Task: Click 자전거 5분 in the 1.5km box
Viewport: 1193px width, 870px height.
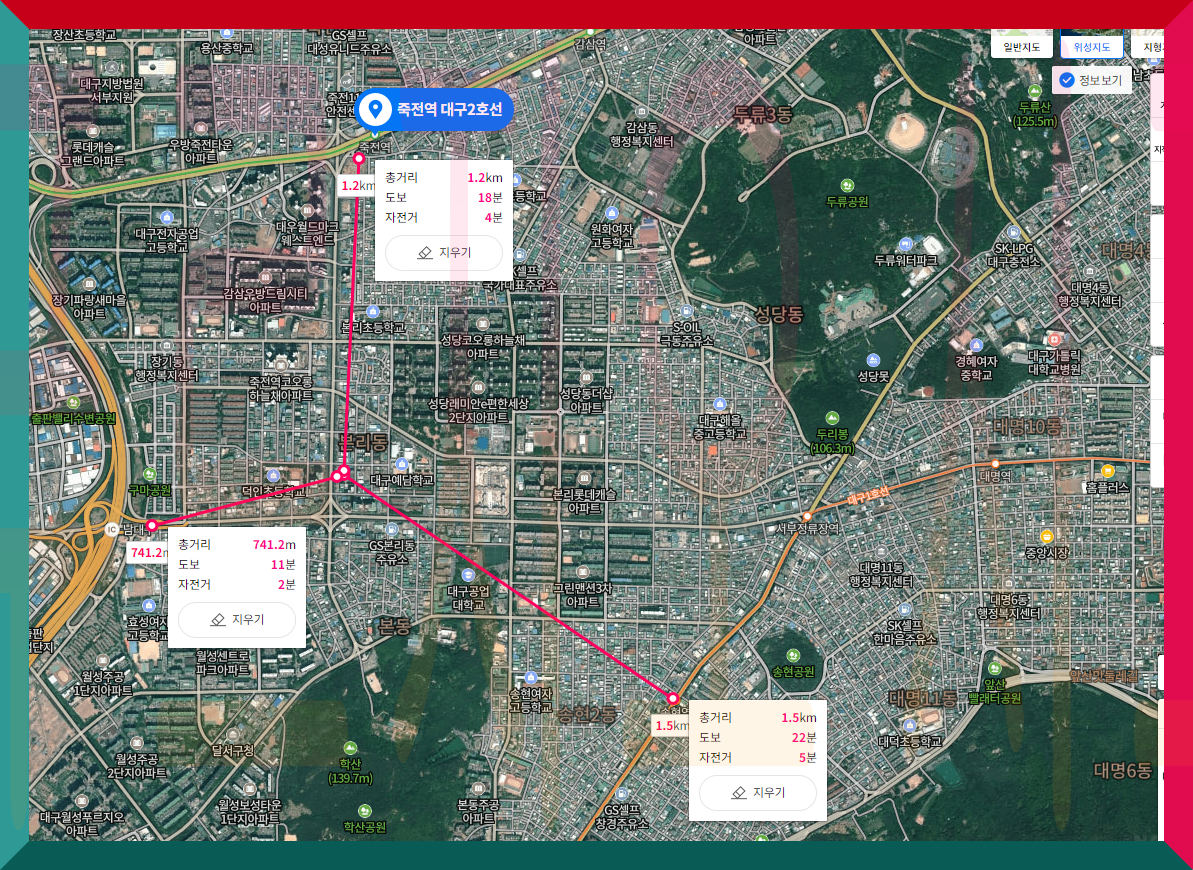Action: pyautogui.click(x=757, y=757)
